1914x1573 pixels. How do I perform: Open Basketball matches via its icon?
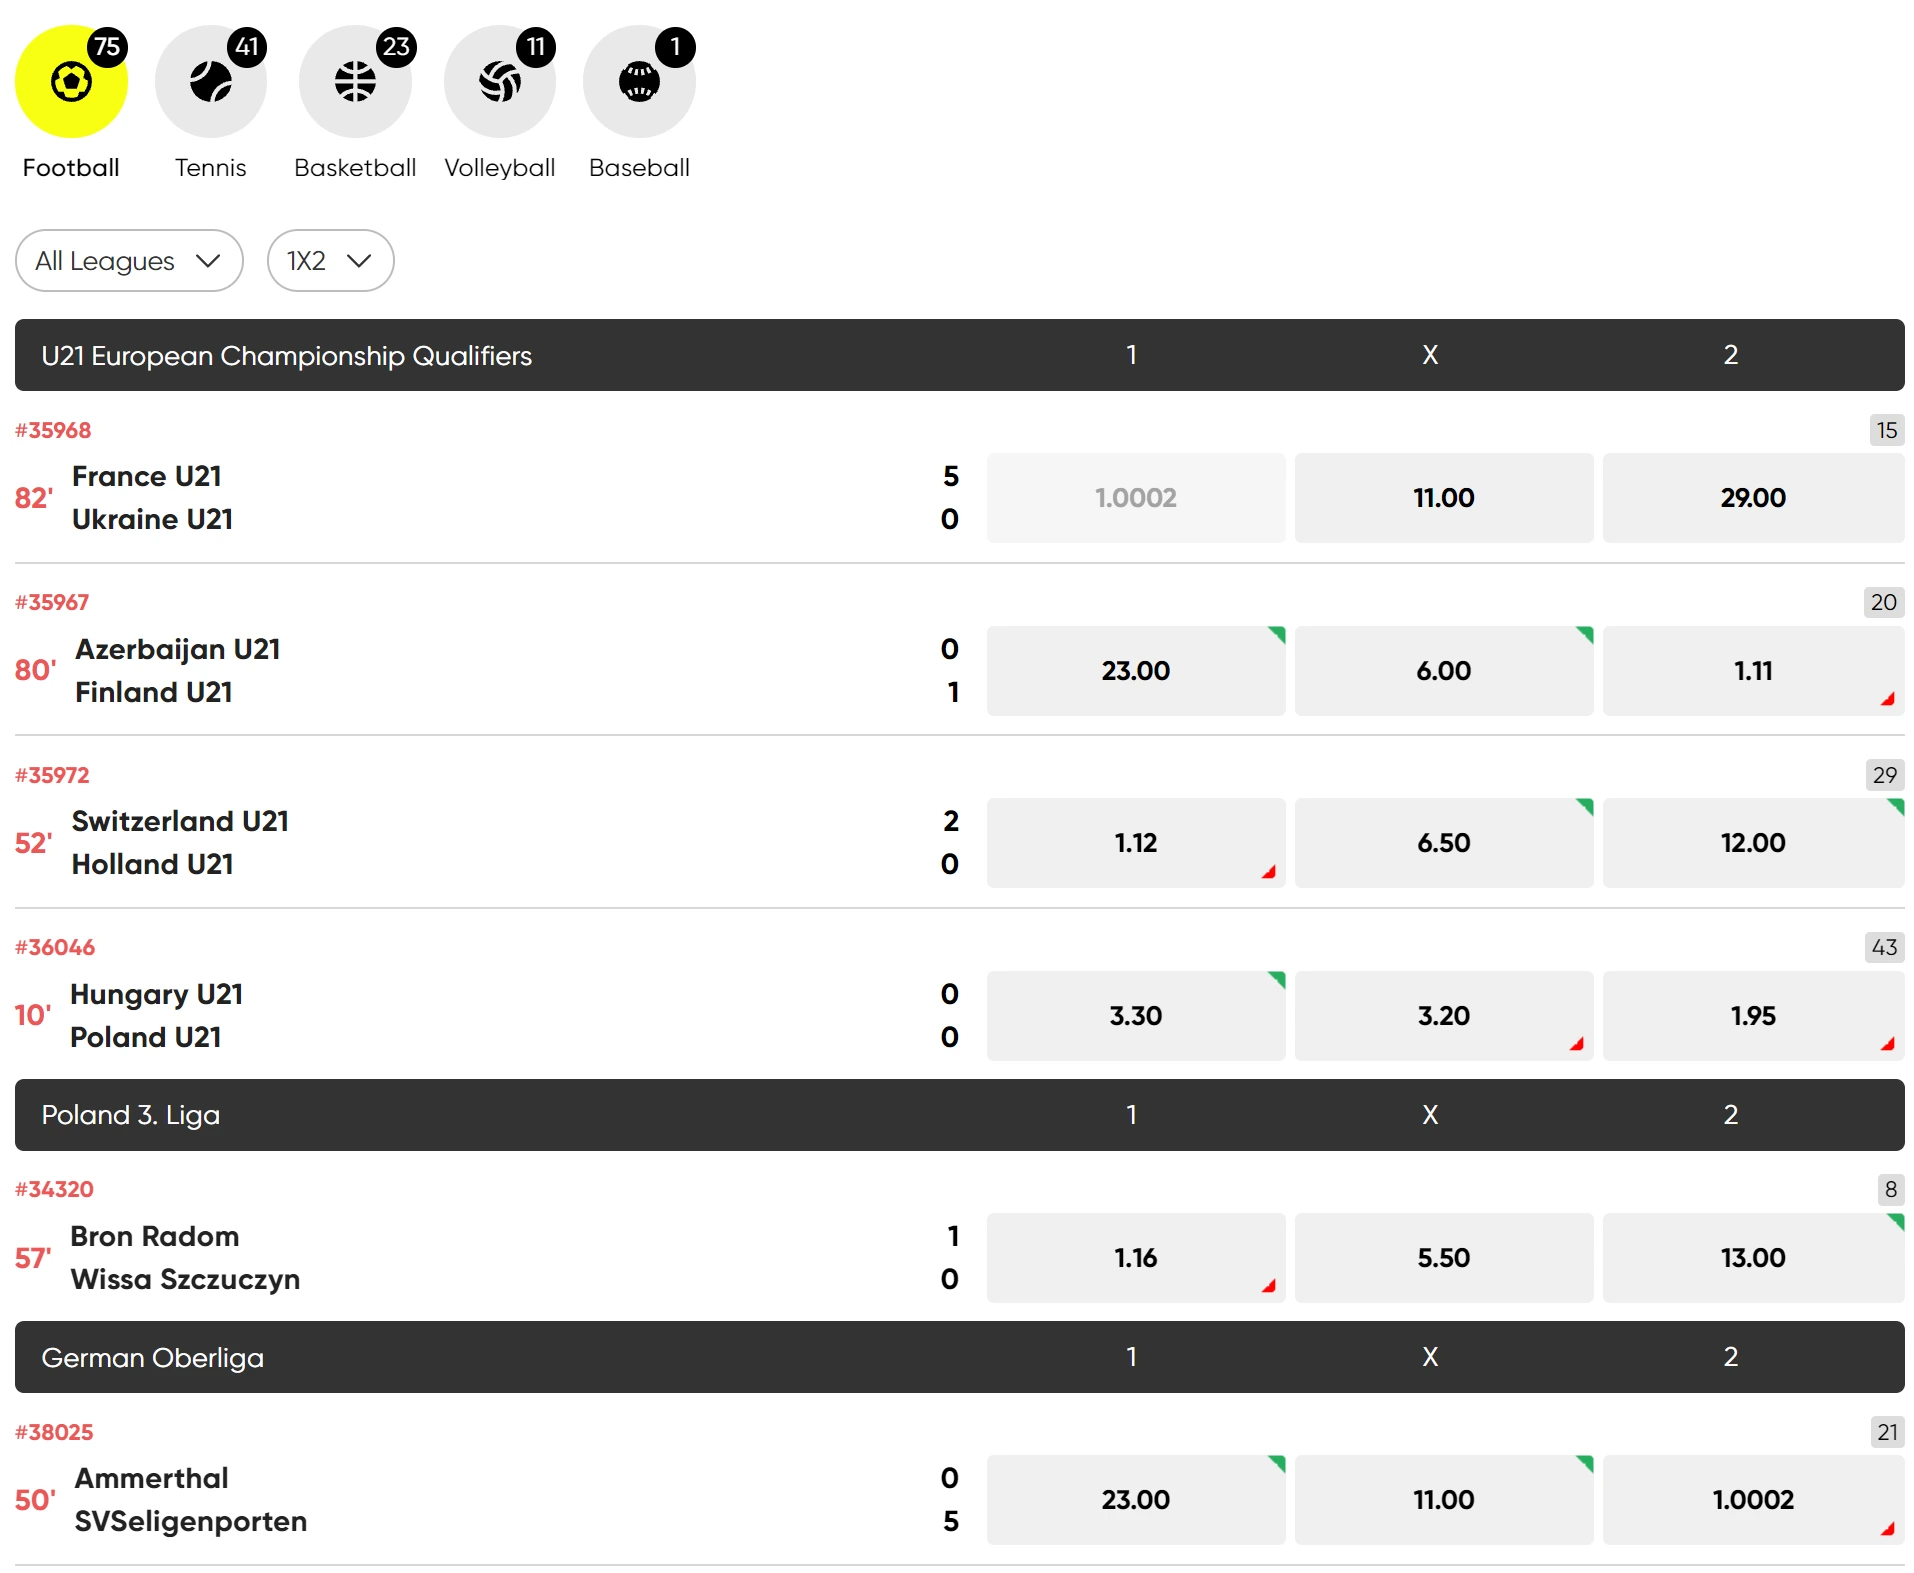(x=355, y=80)
